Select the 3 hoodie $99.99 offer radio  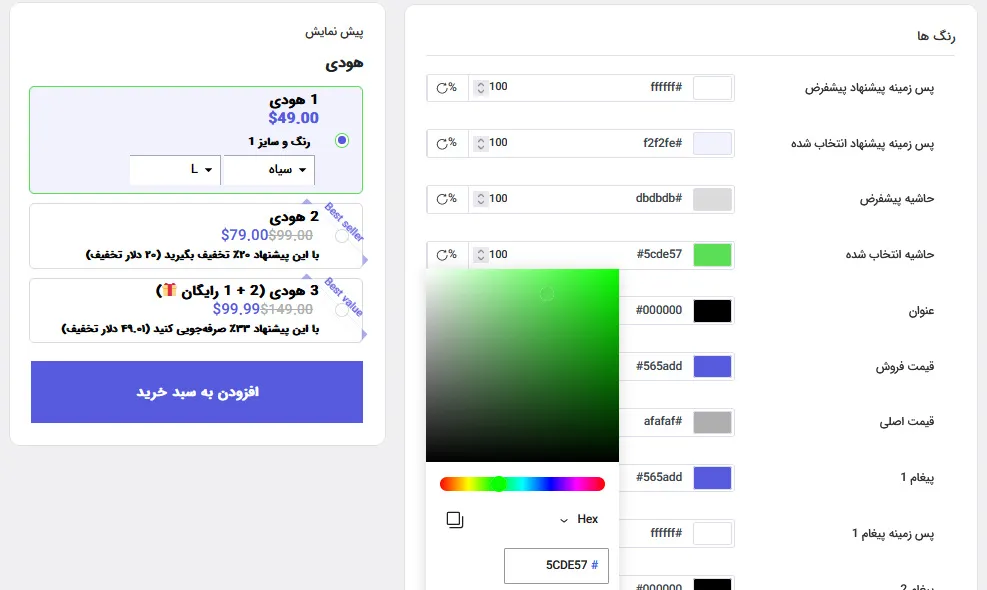pos(342,310)
